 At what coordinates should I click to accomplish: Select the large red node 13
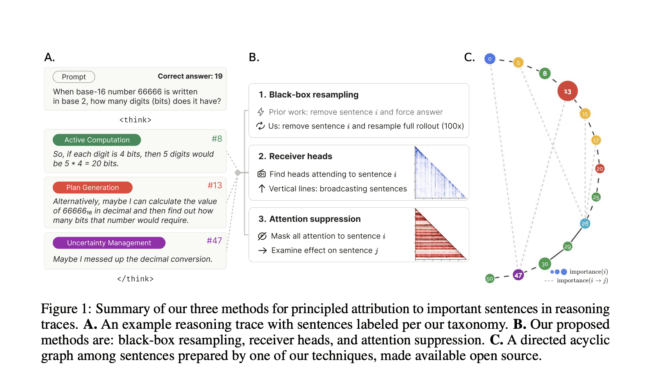click(x=567, y=91)
